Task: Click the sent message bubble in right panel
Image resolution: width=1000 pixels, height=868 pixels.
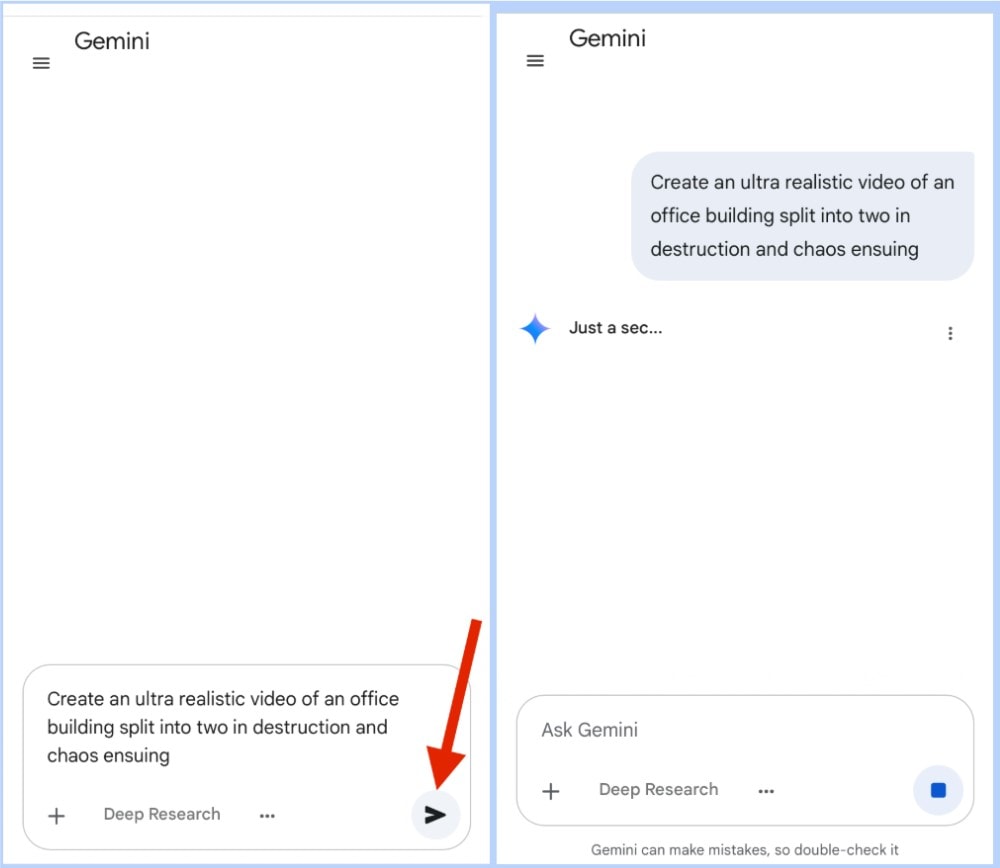Action: [x=802, y=216]
